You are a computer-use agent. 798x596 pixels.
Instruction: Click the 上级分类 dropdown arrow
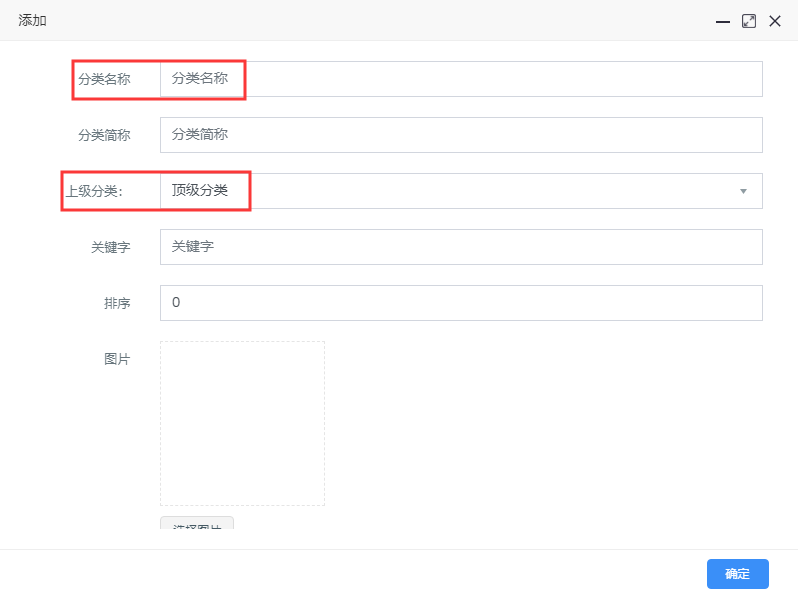click(743, 191)
